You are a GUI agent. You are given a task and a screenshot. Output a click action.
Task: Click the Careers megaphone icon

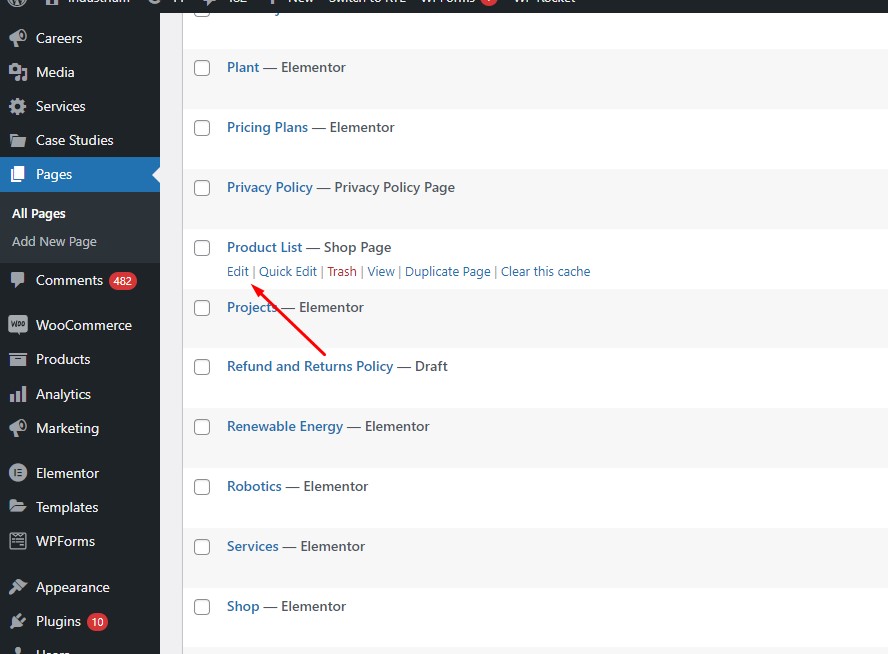[18, 38]
